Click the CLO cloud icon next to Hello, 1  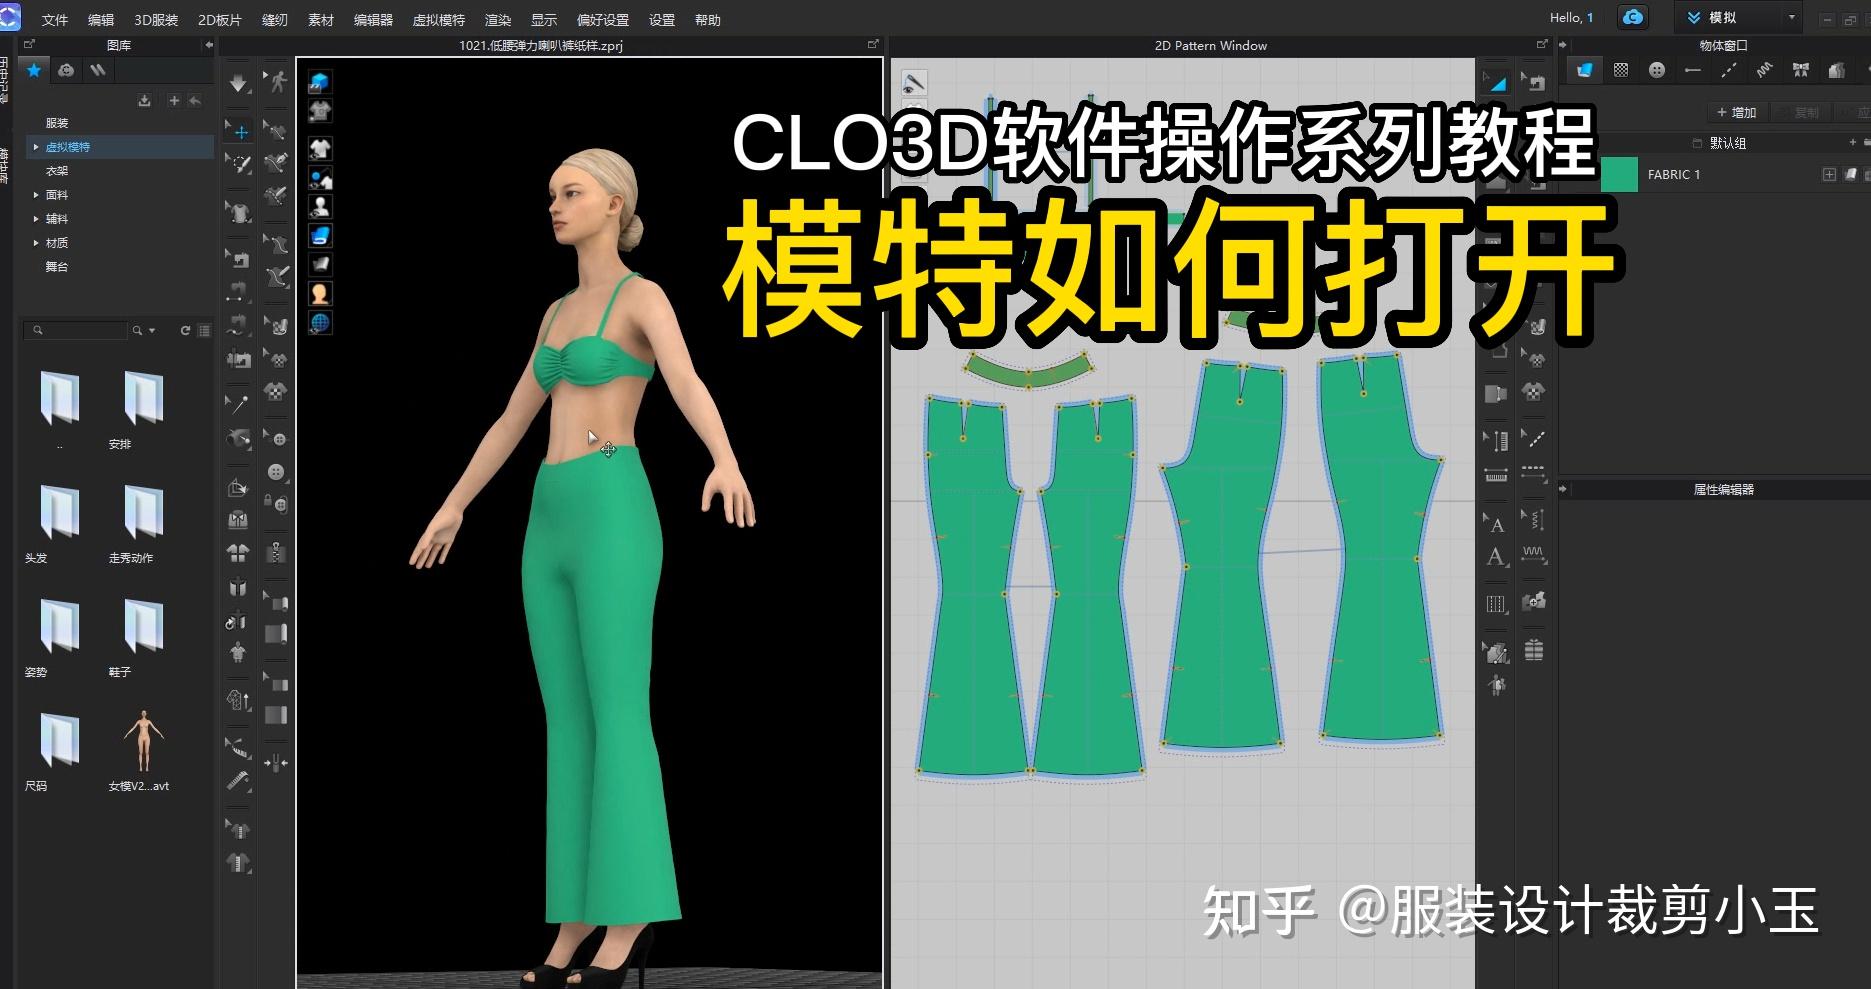(1633, 17)
